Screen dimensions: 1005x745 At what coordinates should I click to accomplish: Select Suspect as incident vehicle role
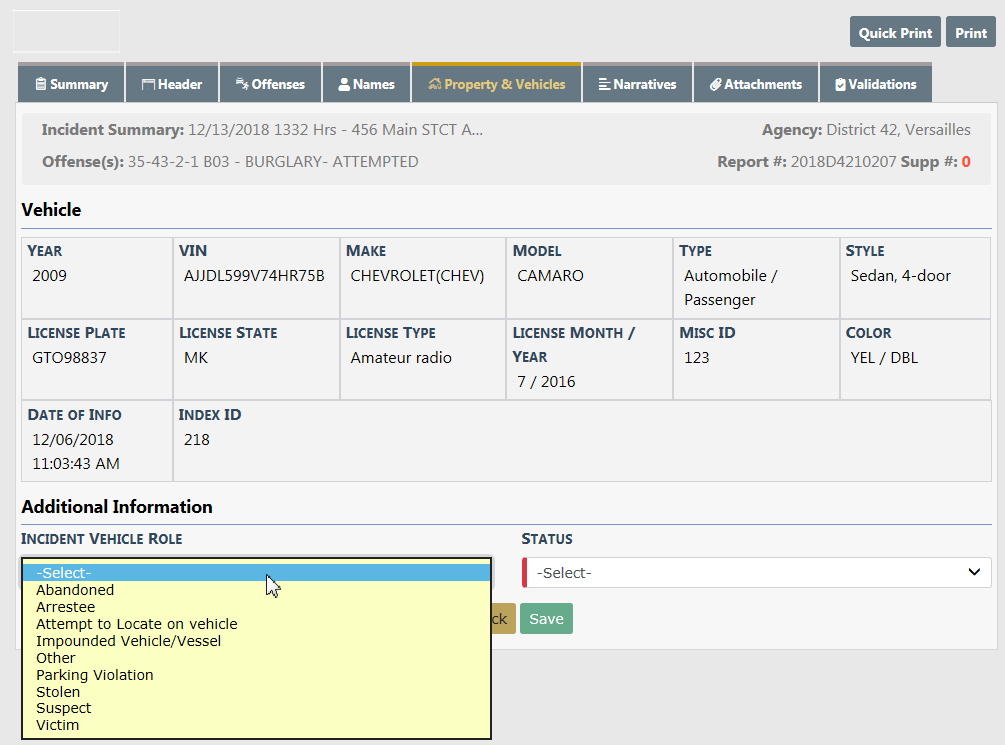[x=63, y=708]
